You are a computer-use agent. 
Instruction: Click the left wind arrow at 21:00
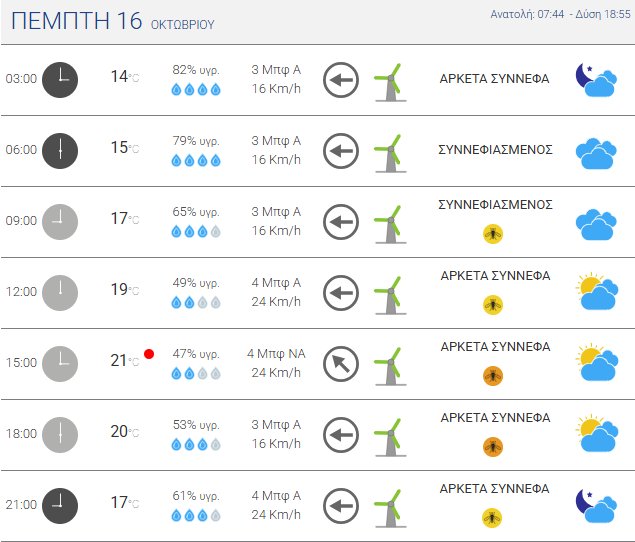point(341,505)
